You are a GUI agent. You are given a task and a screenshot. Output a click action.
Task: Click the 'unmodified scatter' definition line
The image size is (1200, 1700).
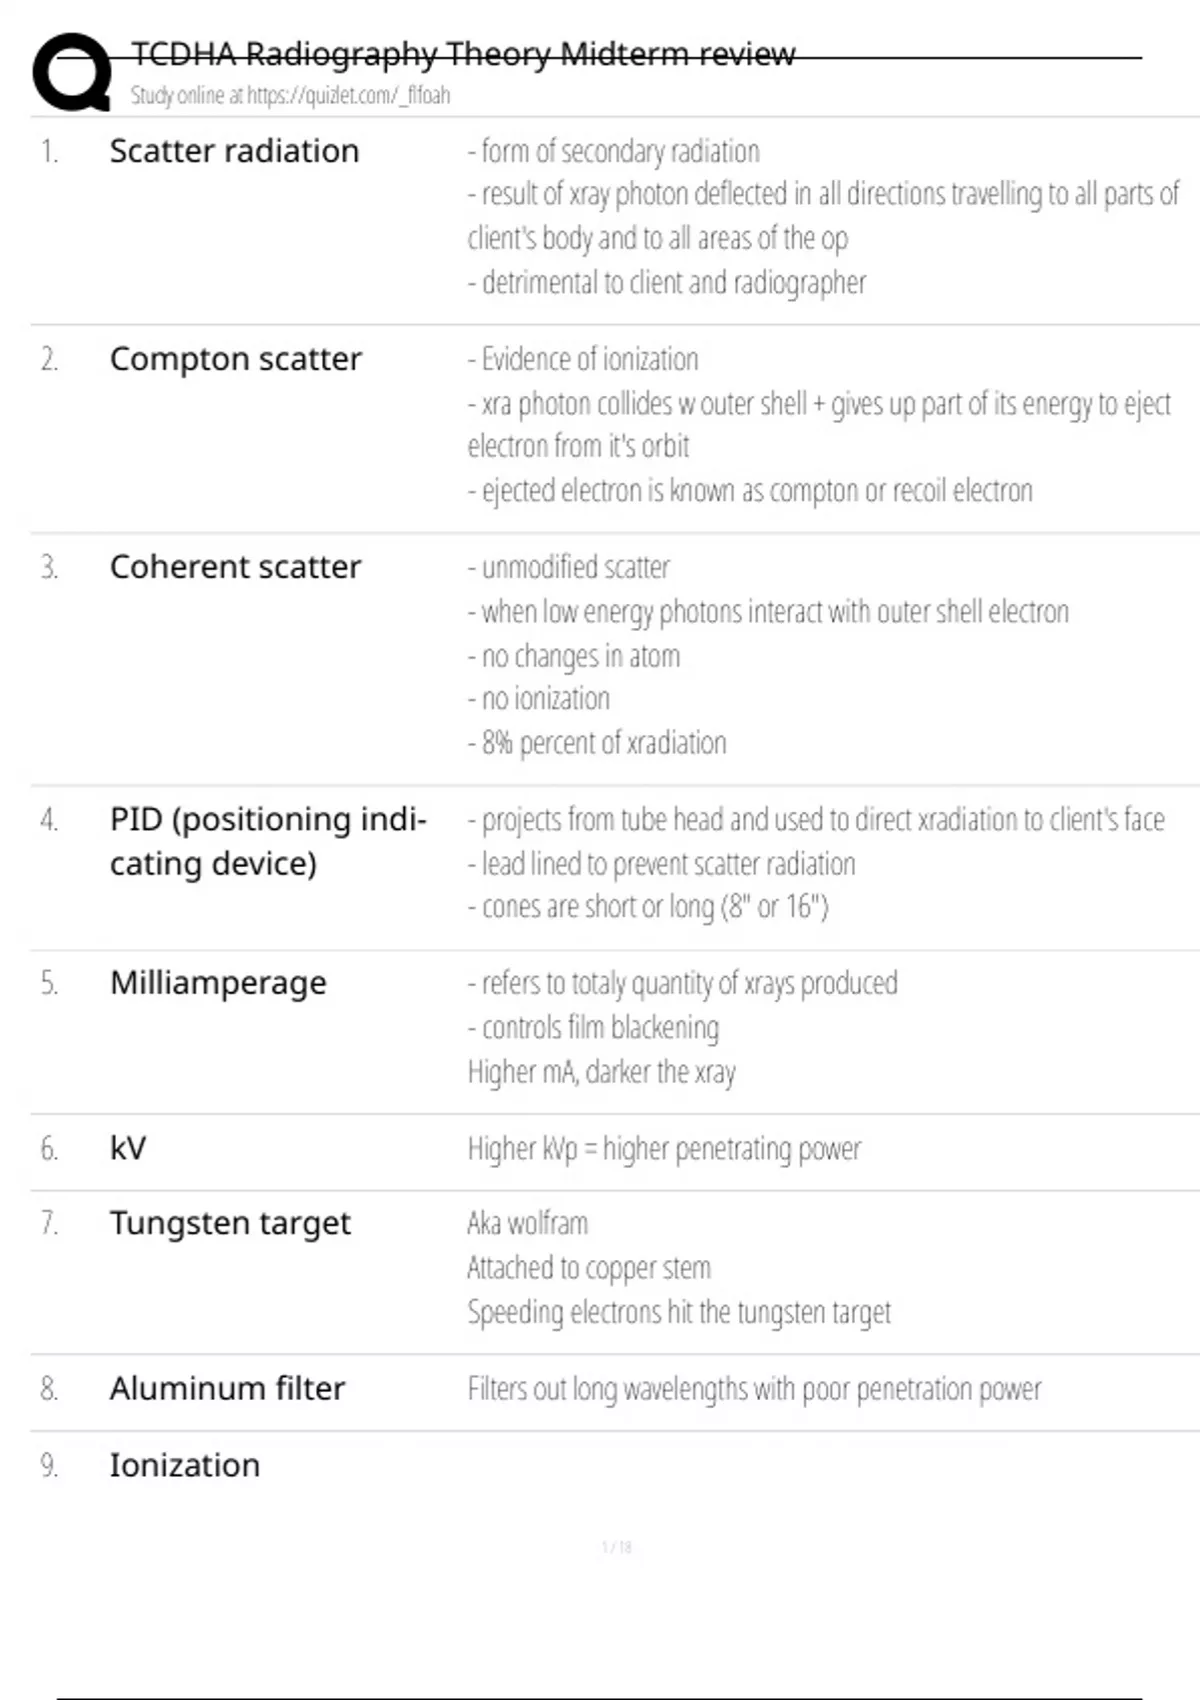(x=568, y=567)
